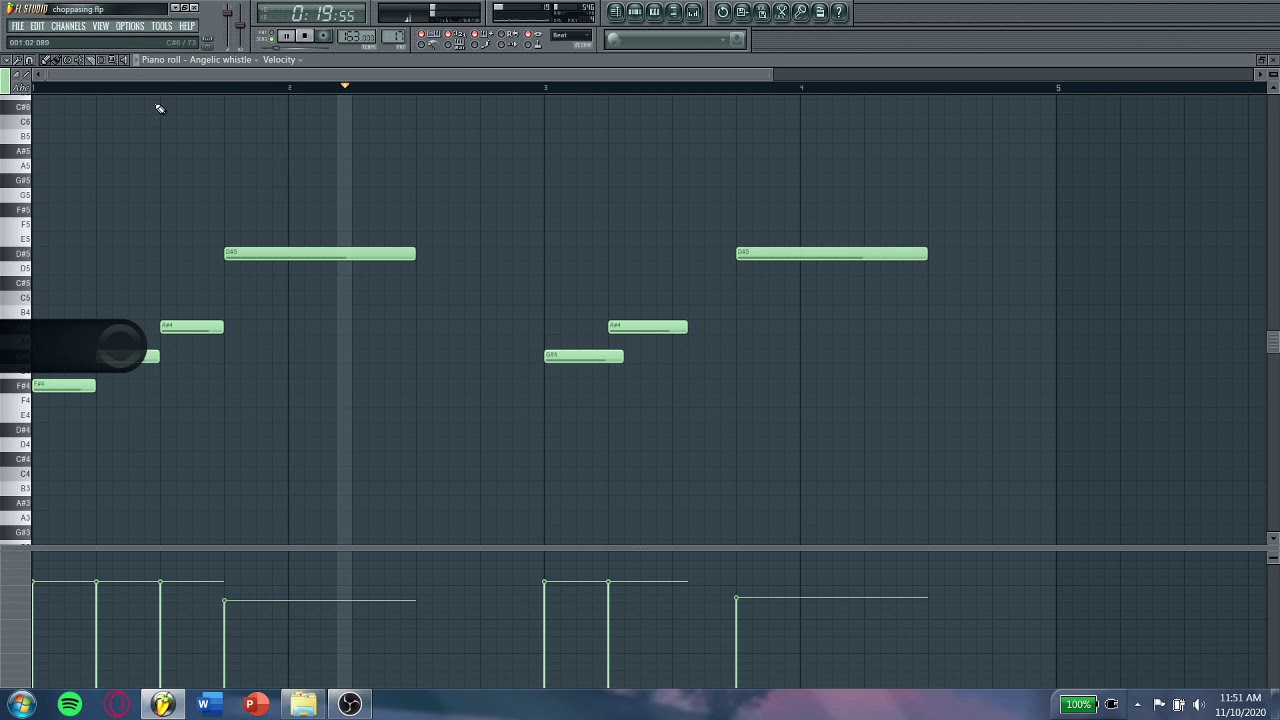Open the pattern selector dropdown beside the toolbar
Image resolution: width=1280 pixels, height=720 pixels.
click(x=676, y=39)
